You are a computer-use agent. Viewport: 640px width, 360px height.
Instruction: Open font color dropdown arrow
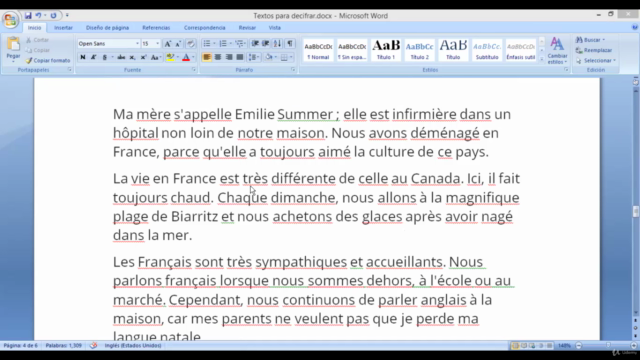(x=193, y=57)
